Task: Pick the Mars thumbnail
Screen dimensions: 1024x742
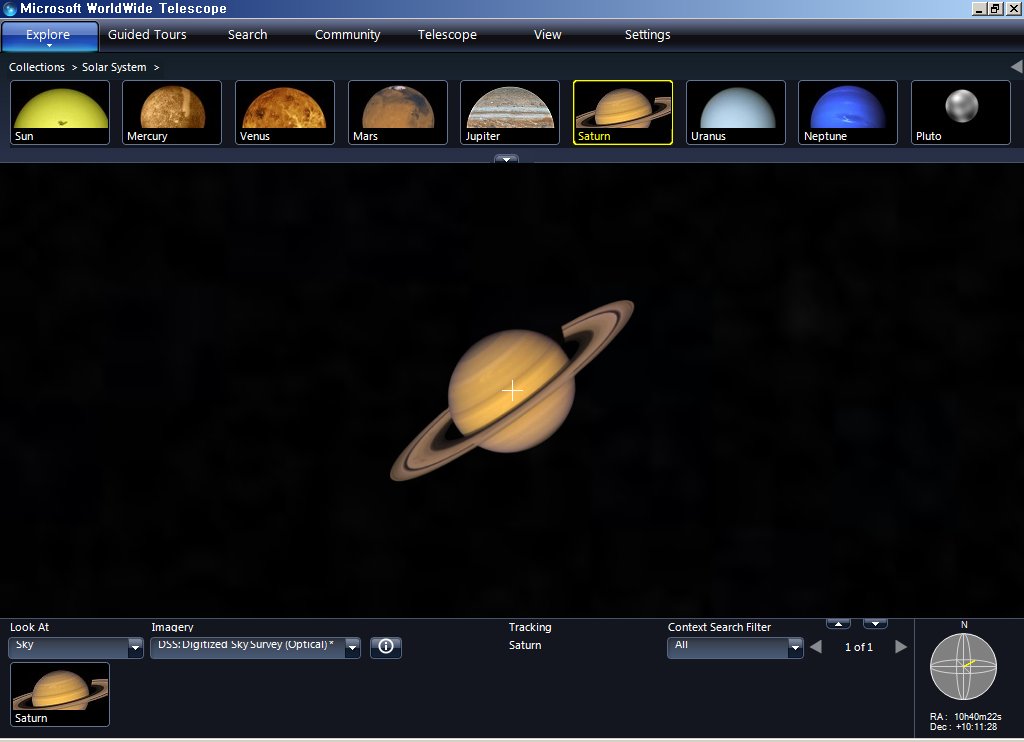Action: [x=398, y=112]
